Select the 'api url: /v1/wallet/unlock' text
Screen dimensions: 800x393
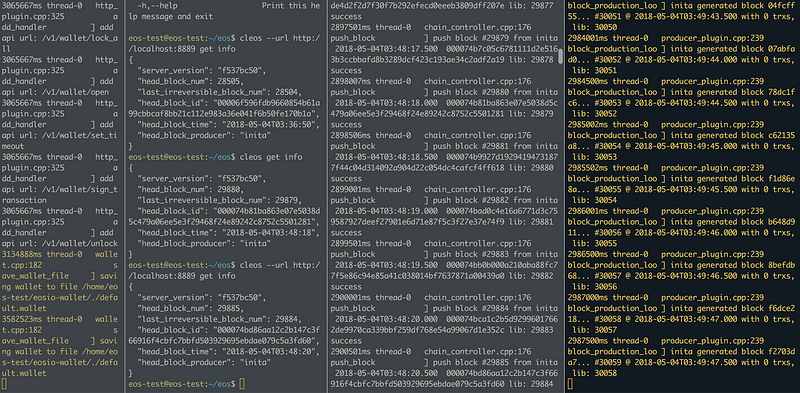tap(60, 243)
